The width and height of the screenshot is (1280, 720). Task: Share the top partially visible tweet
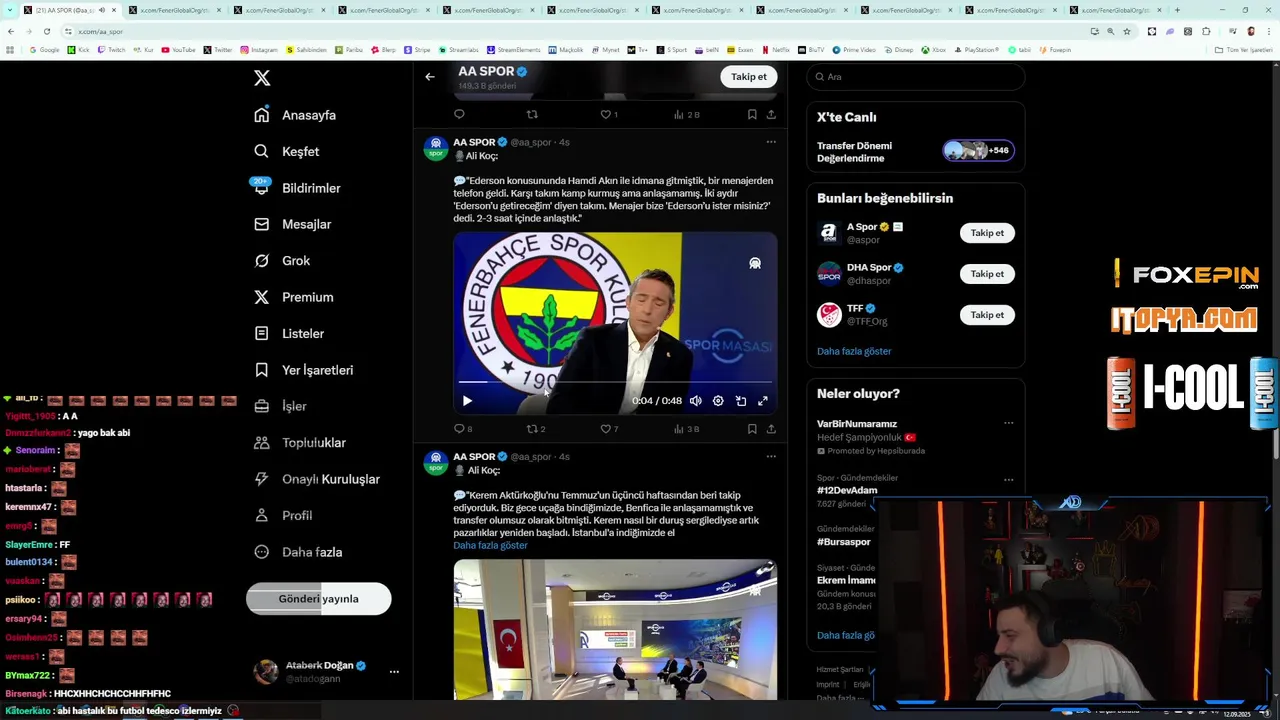pyautogui.click(x=771, y=115)
